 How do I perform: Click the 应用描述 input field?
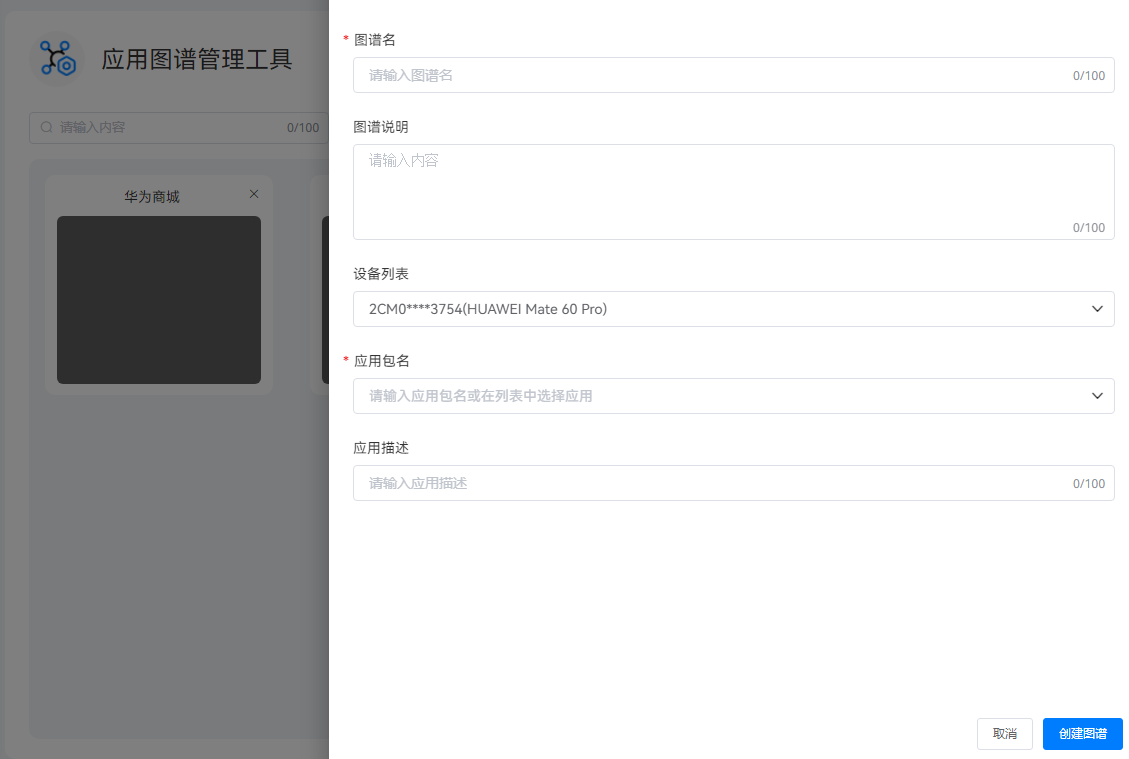pos(710,483)
